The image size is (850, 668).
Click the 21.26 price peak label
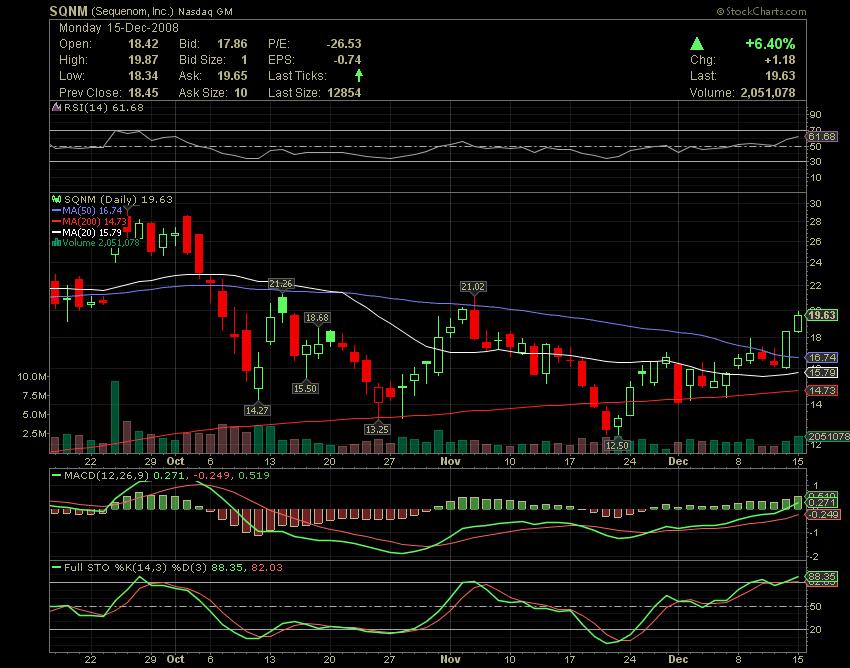pos(281,284)
